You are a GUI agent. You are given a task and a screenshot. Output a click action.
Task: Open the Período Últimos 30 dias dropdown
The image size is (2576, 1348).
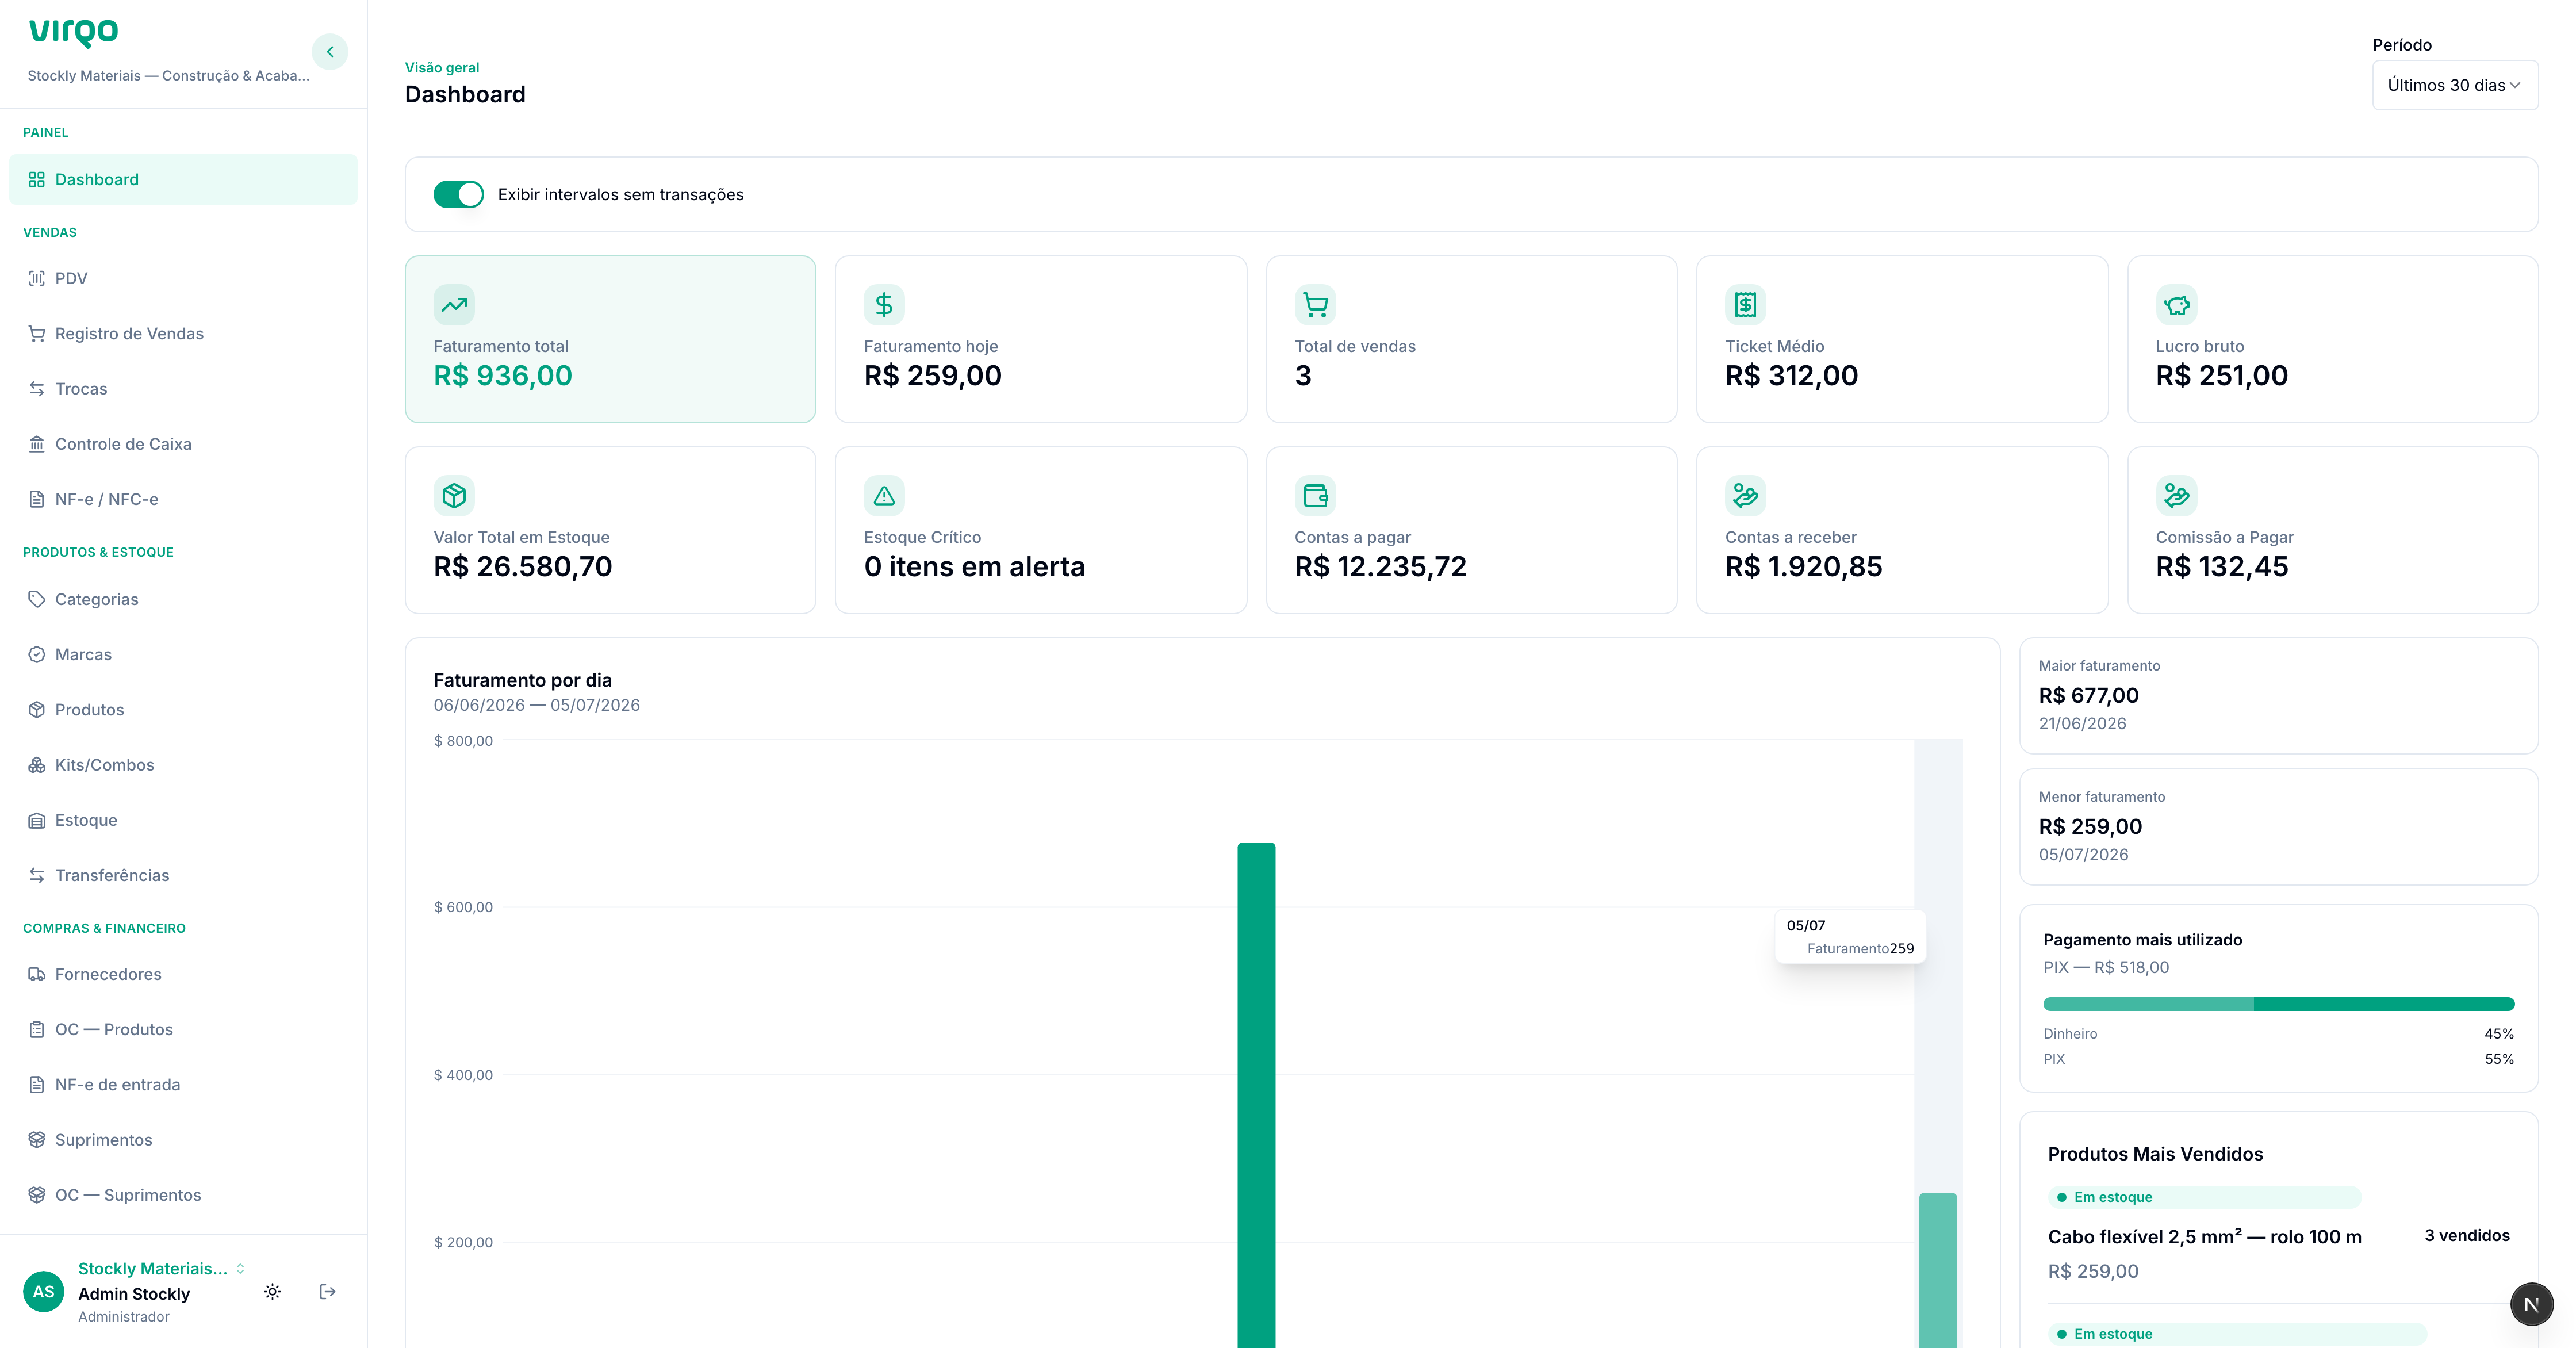click(2455, 85)
